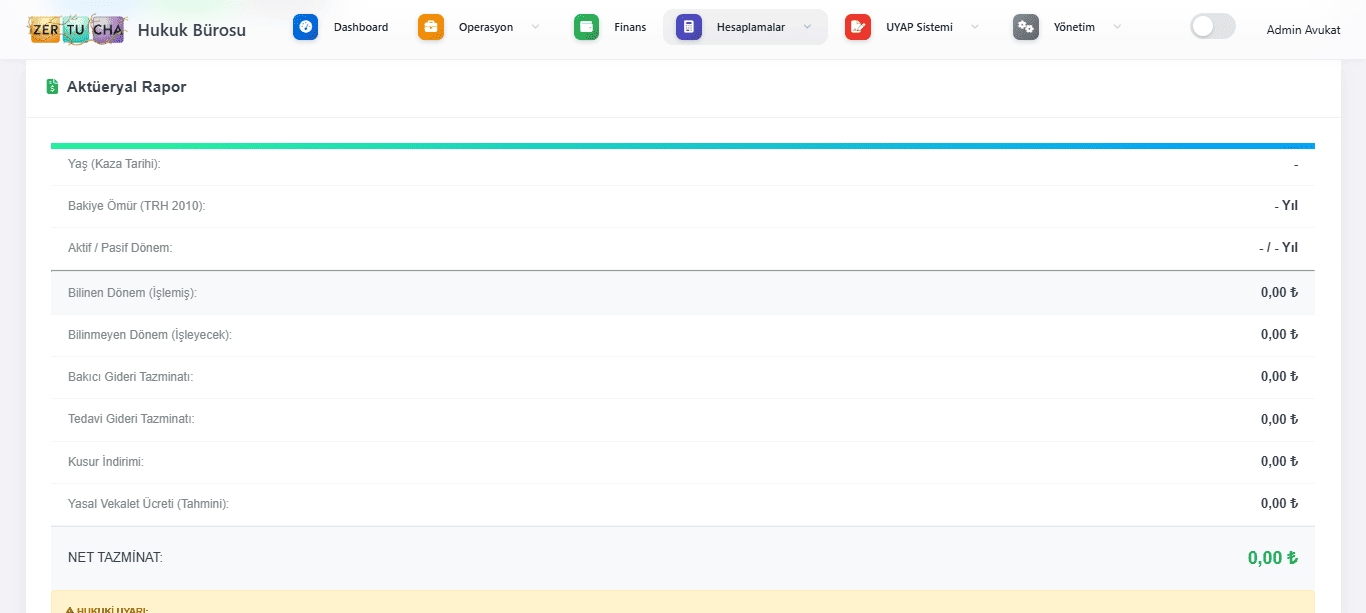Toggle the switch beside Admin Avukat

click(x=1213, y=27)
